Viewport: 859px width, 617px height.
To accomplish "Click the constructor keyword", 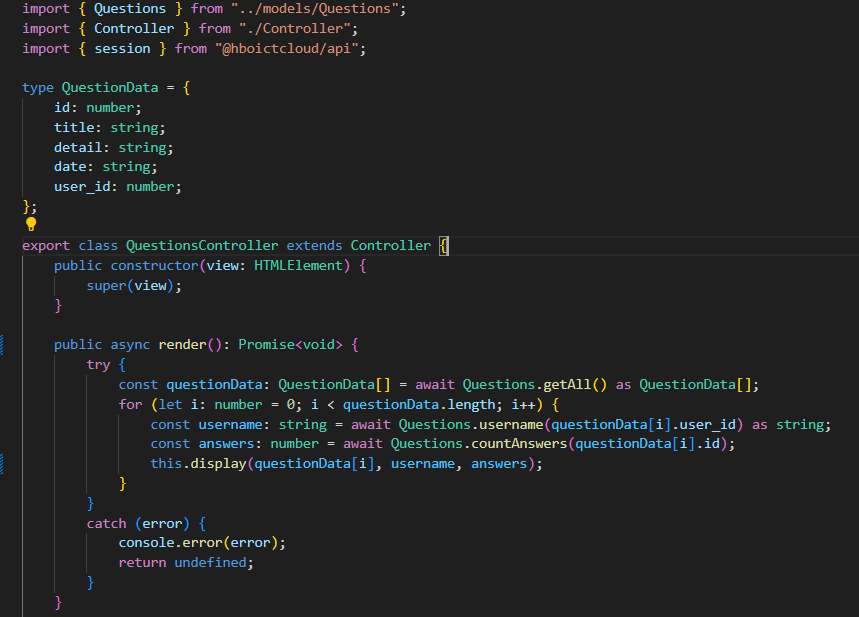I will point(154,265).
